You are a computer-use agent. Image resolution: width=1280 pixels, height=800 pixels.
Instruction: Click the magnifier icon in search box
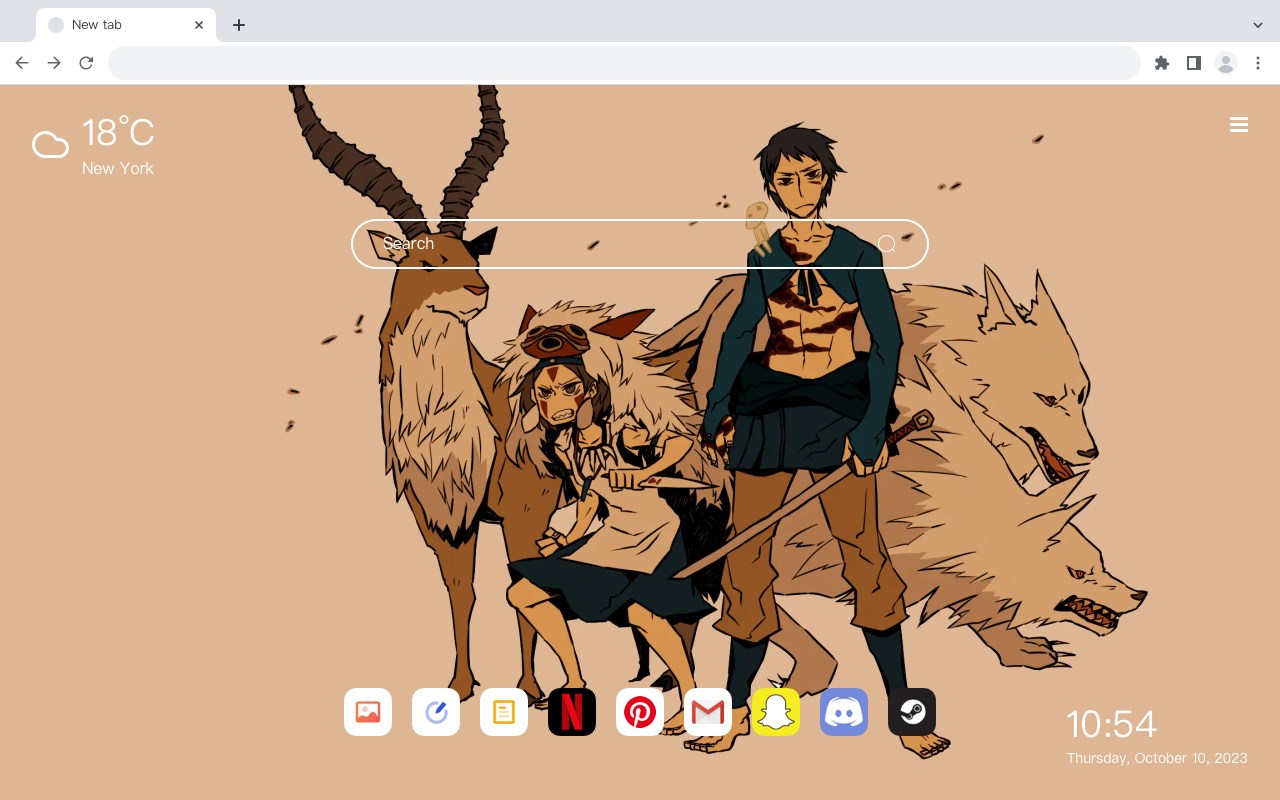pyautogui.click(x=886, y=244)
